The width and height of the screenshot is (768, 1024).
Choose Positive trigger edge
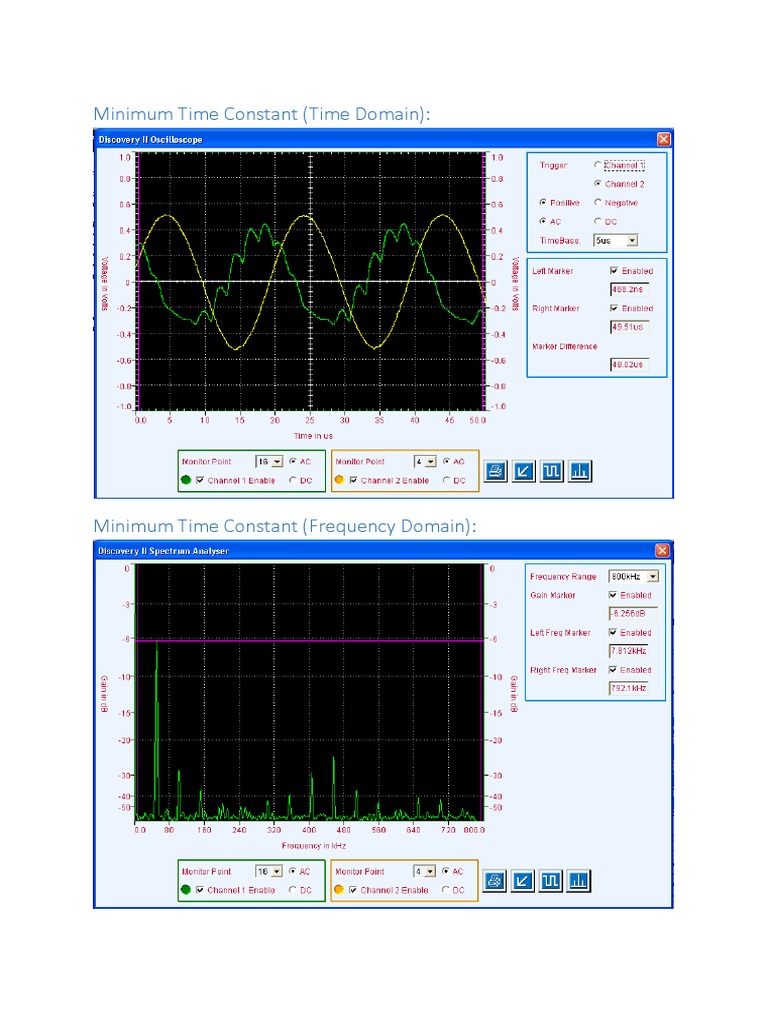(x=543, y=202)
